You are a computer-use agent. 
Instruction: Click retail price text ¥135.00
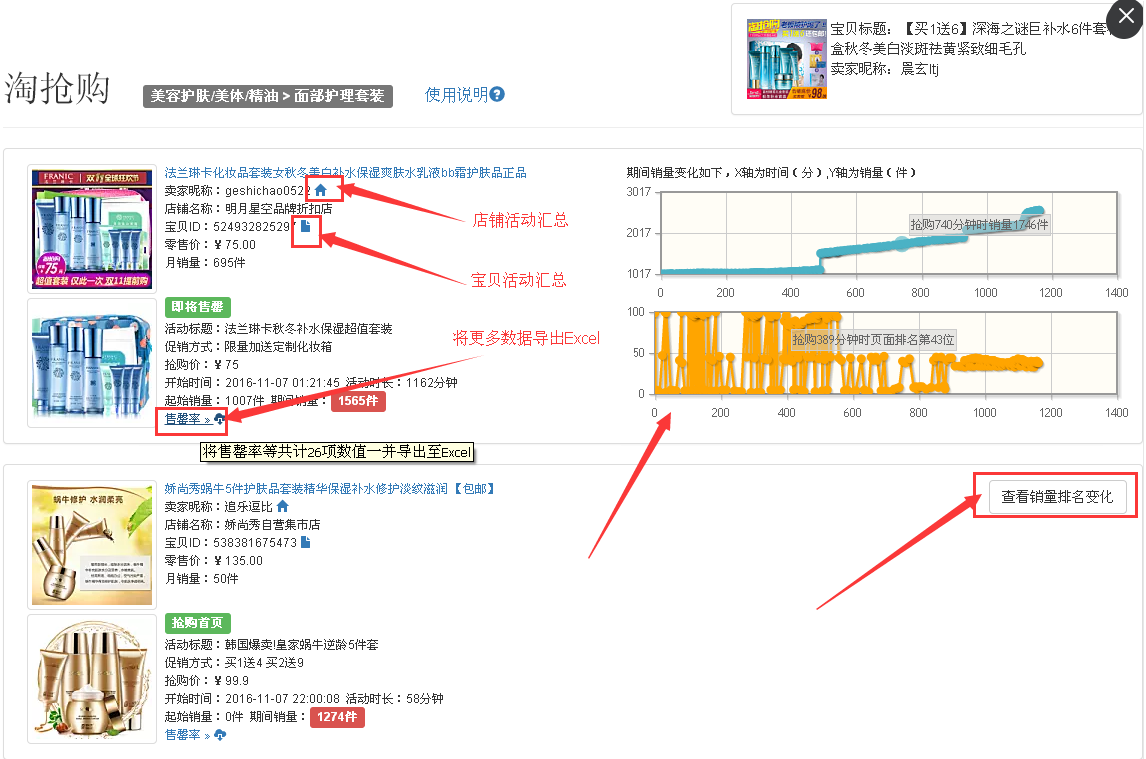(238, 561)
